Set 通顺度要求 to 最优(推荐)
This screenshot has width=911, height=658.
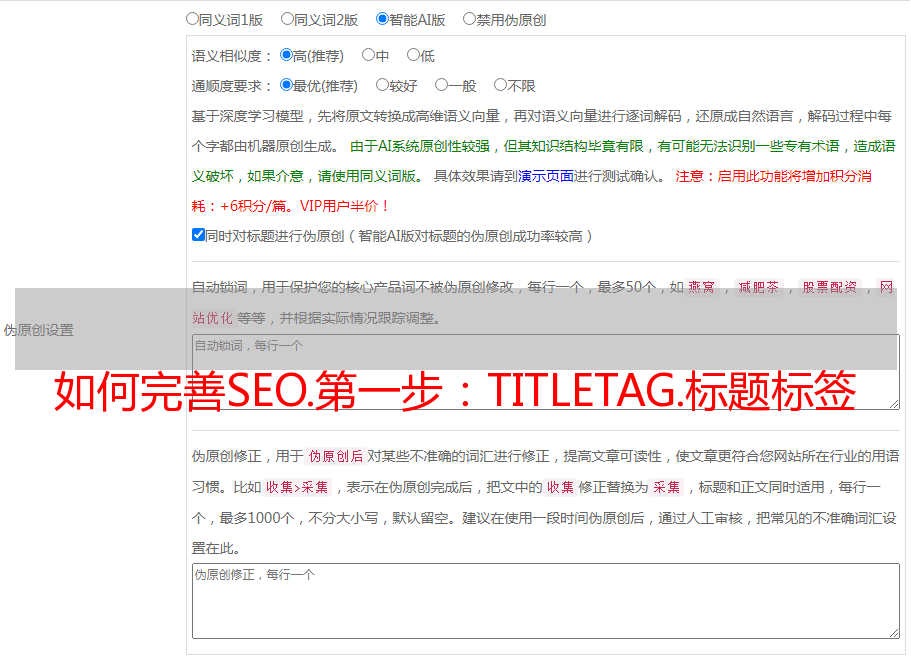point(286,85)
